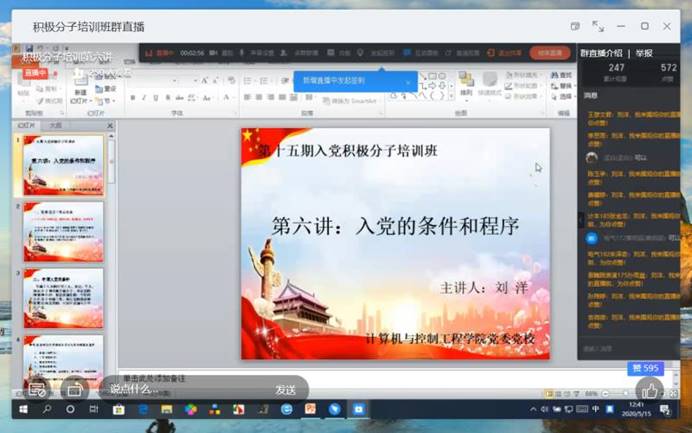Viewport: 692px width, 433px height.
Task: Open Task View on the taskbar
Action: click(94, 410)
